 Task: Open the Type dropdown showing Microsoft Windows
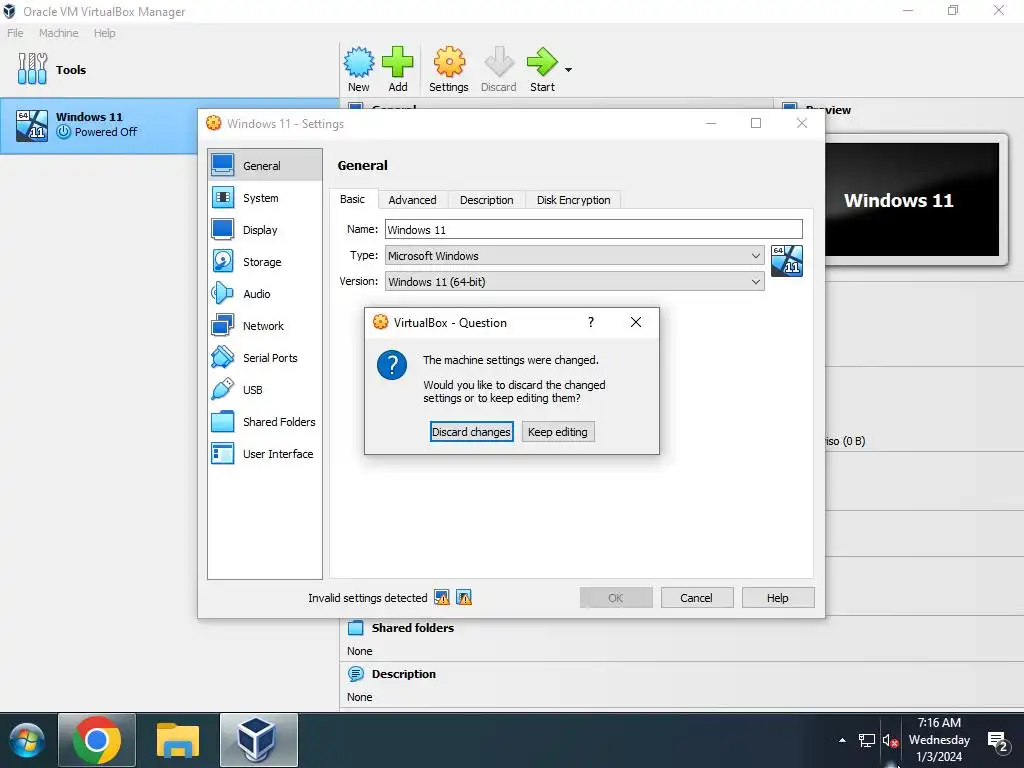[x=574, y=255]
